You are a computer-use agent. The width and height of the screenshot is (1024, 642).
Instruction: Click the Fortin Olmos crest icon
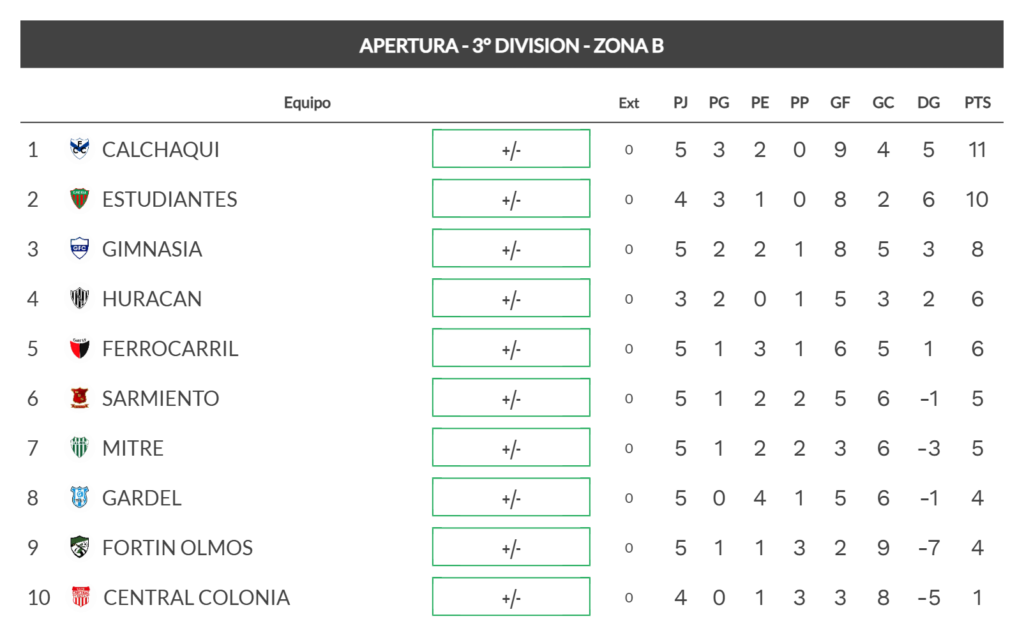coord(79,547)
